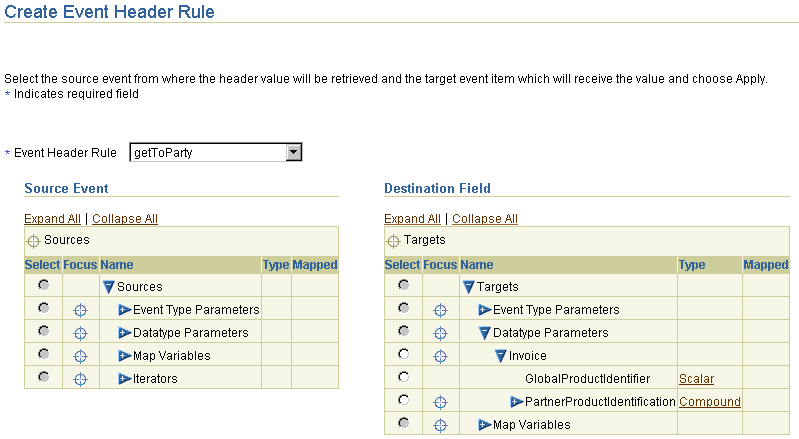This screenshot has height=439, width=799.
Task: Select source Map Variables radio button
Action: click(x=44, y=354)
